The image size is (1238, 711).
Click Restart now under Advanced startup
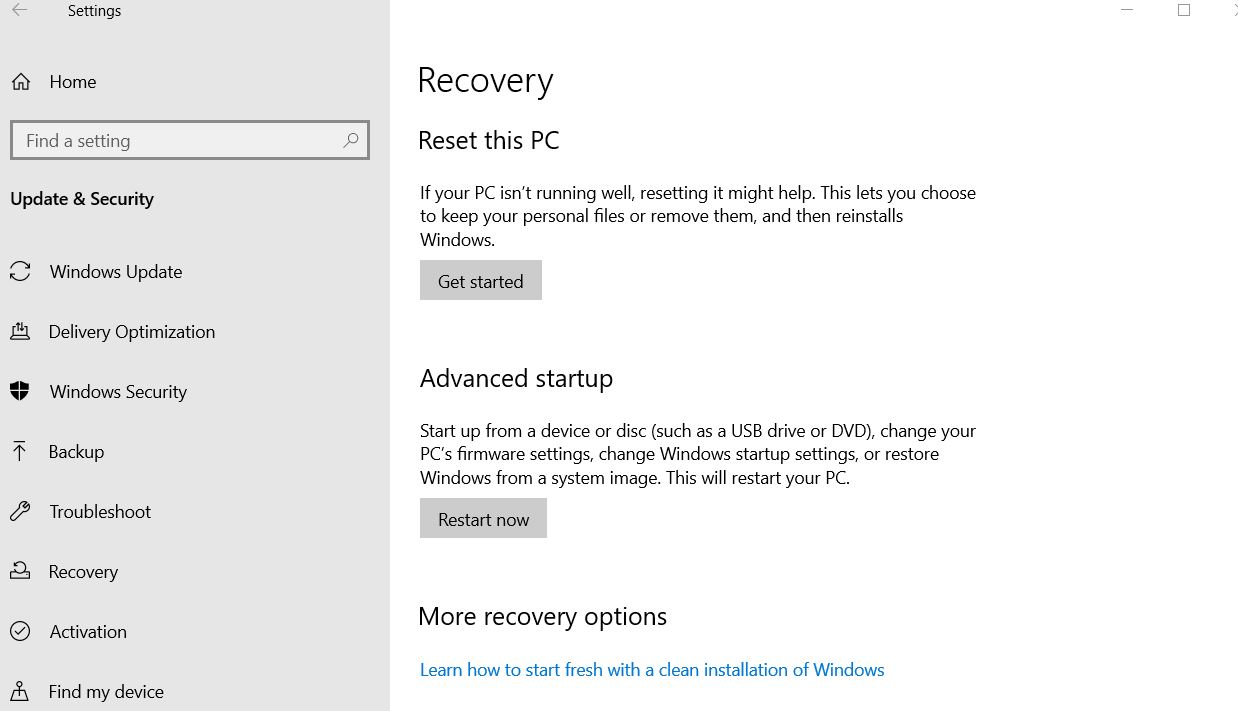[483, 519]
